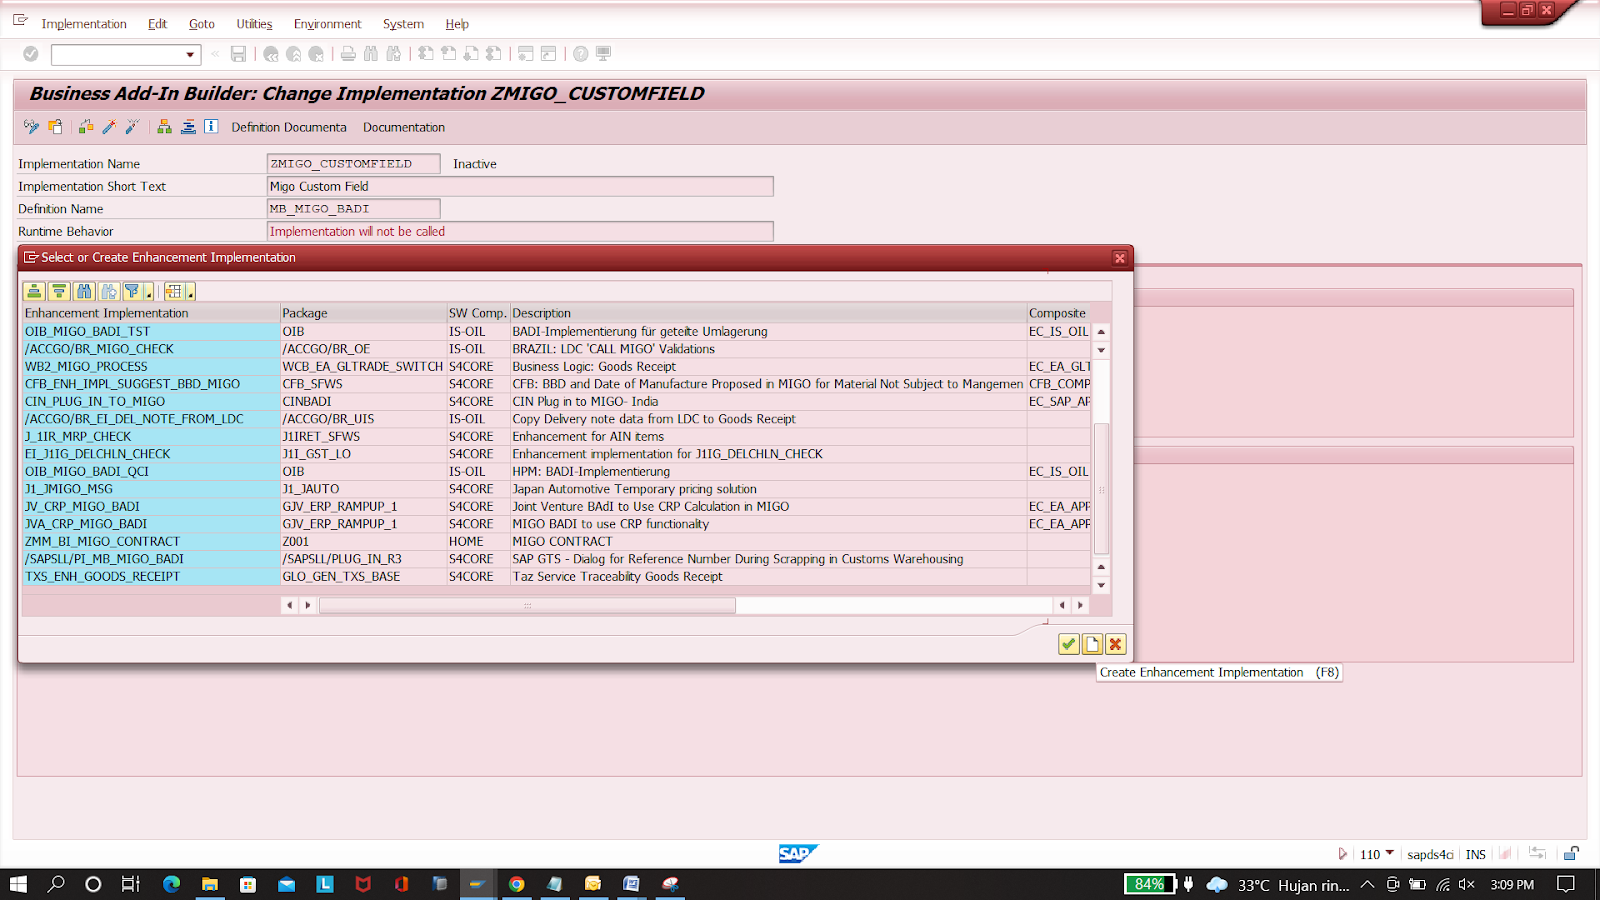Click Create Enhancement Implementation page icon

click(1092, 644)
